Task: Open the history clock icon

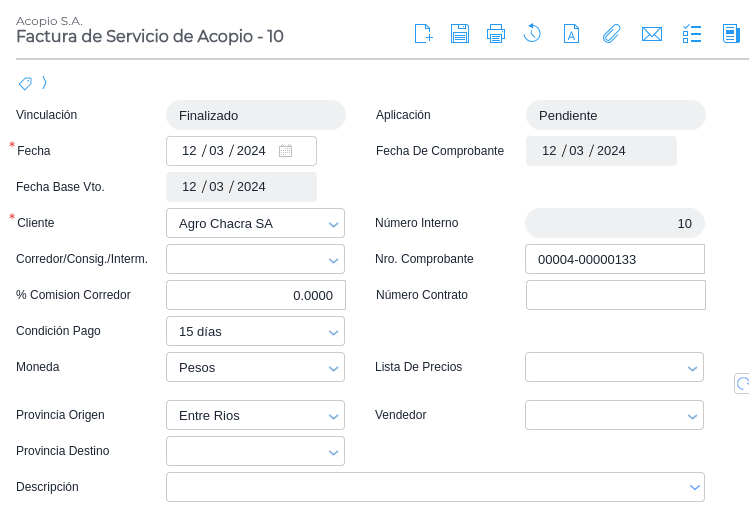Action: pos(532,34)
